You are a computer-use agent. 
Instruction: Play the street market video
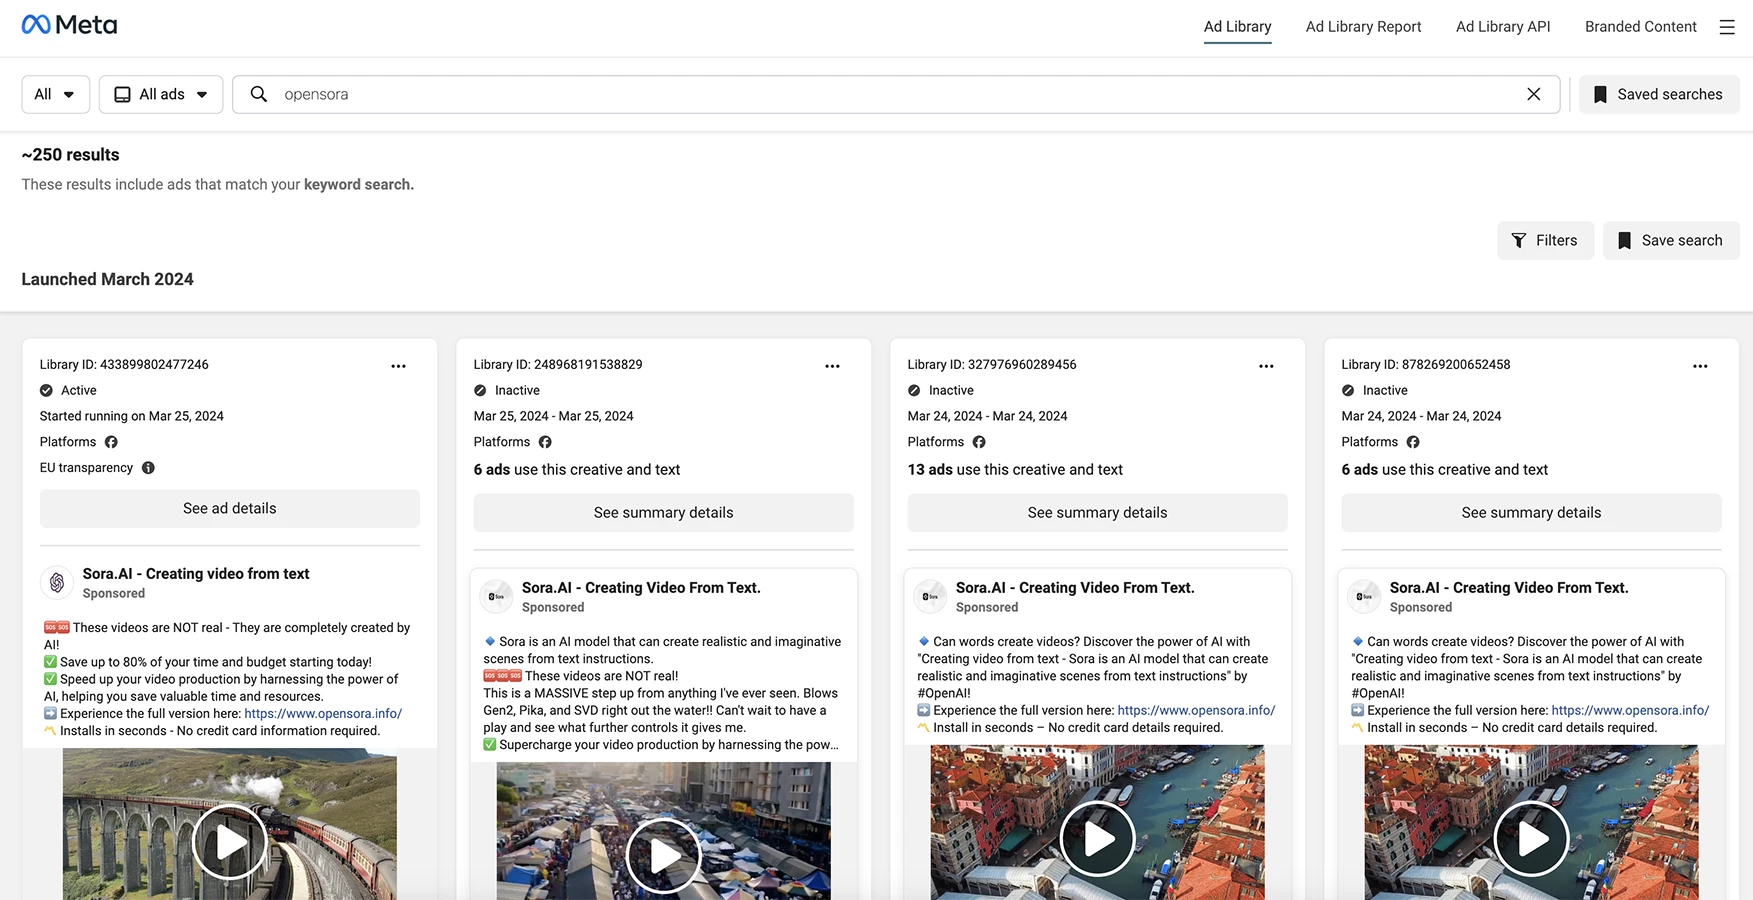coord(664,856)
